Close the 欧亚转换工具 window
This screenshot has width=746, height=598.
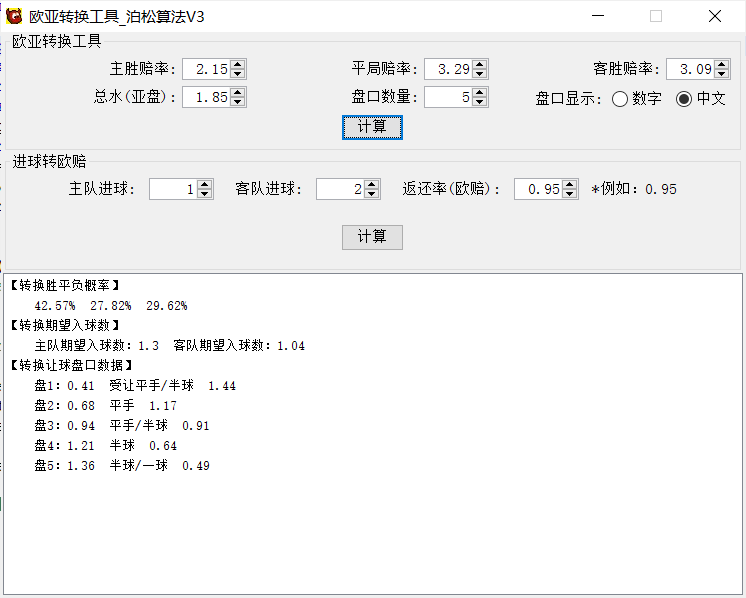[x=715, y=16]
